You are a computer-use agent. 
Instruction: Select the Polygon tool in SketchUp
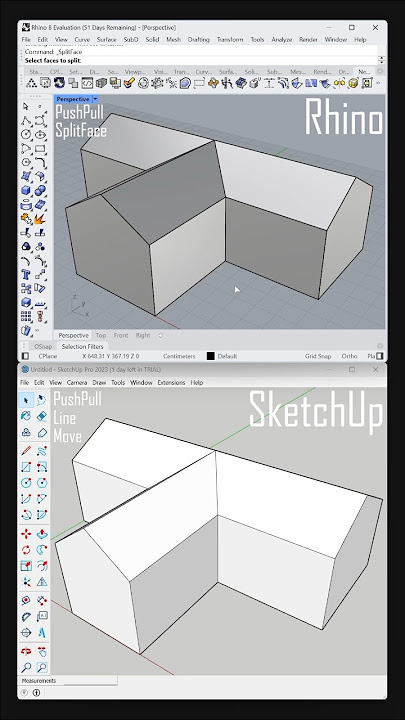pyautogui.click(x=42, y=483)
